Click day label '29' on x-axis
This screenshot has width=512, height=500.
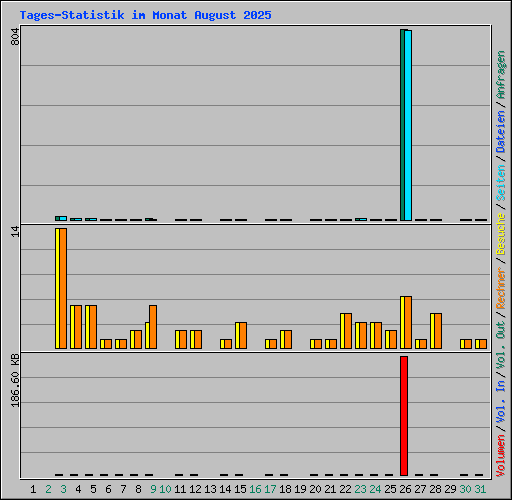tap(450, 489)
